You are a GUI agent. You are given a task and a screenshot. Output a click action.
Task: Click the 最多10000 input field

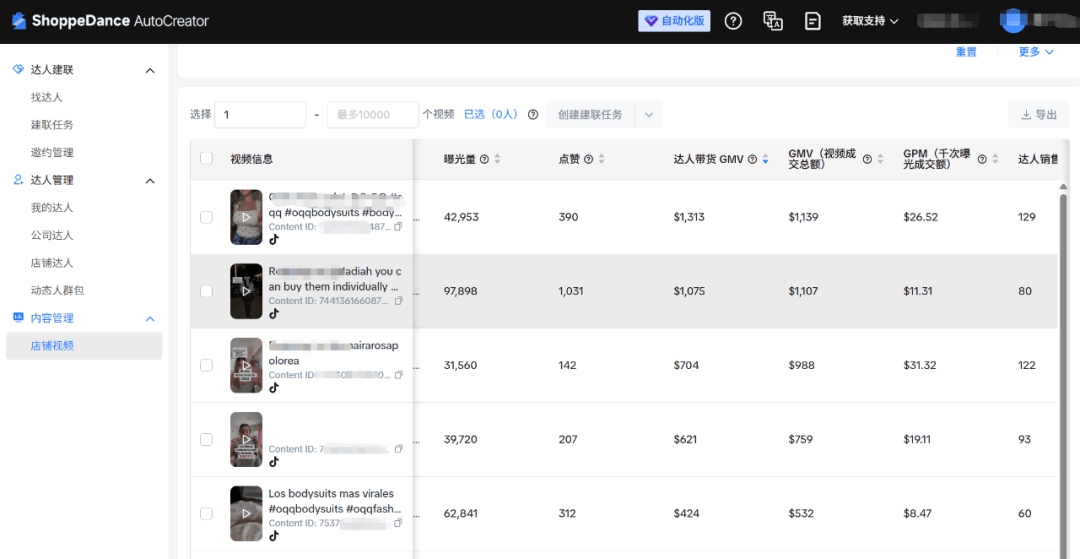tap(373, 114)
